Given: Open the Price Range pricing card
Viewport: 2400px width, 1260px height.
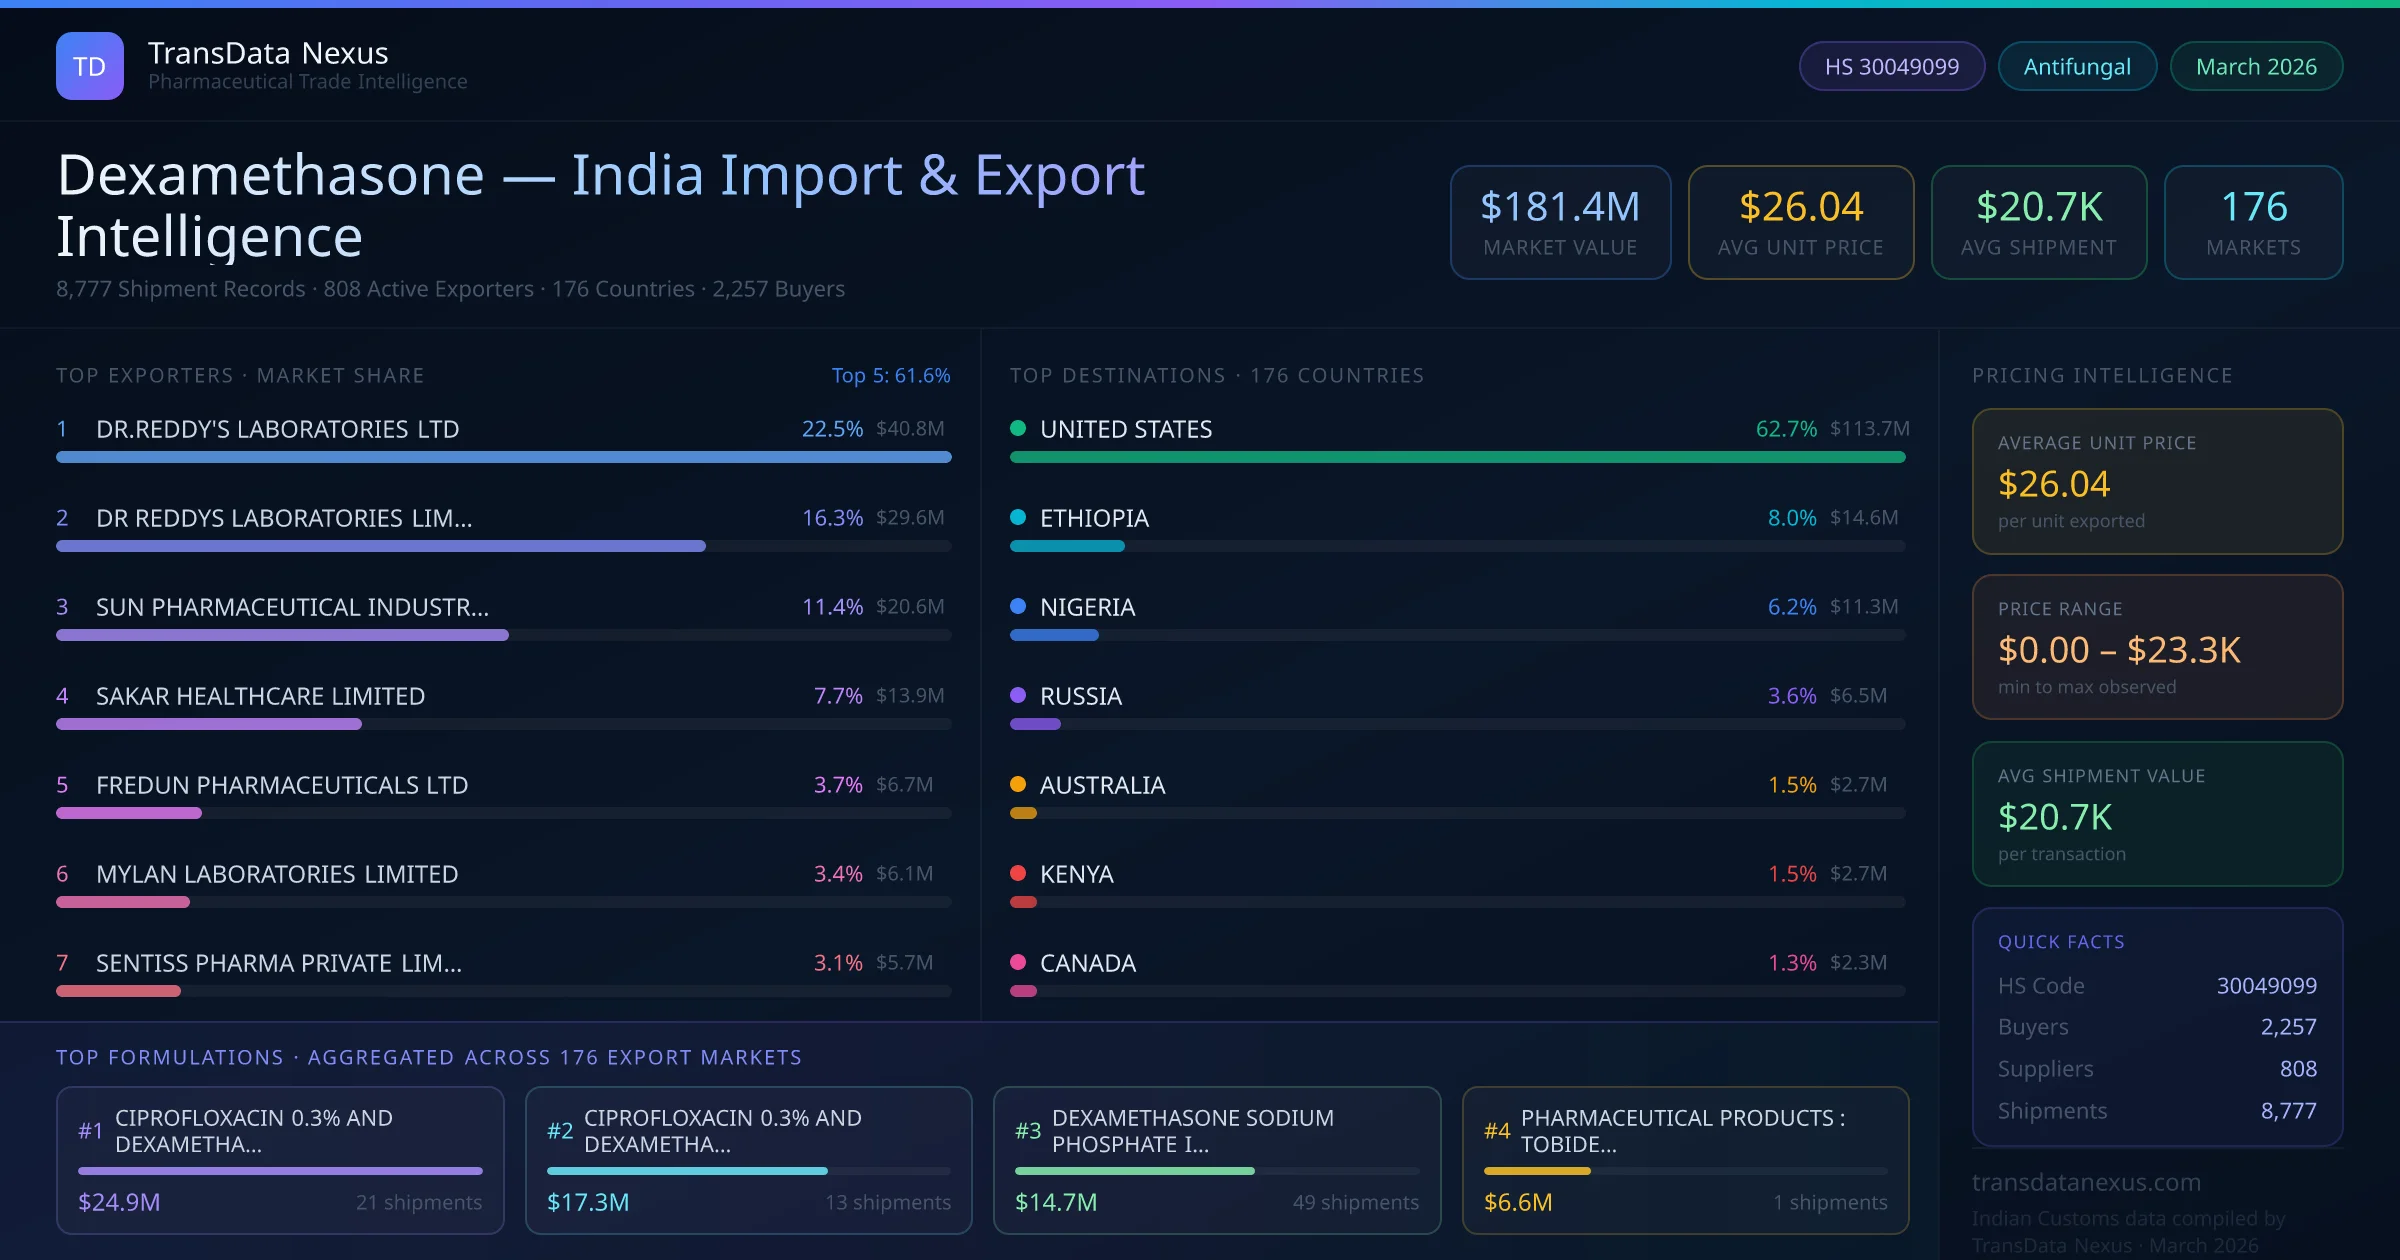Looking at the screenshot, I should (x=2157, y=647).
